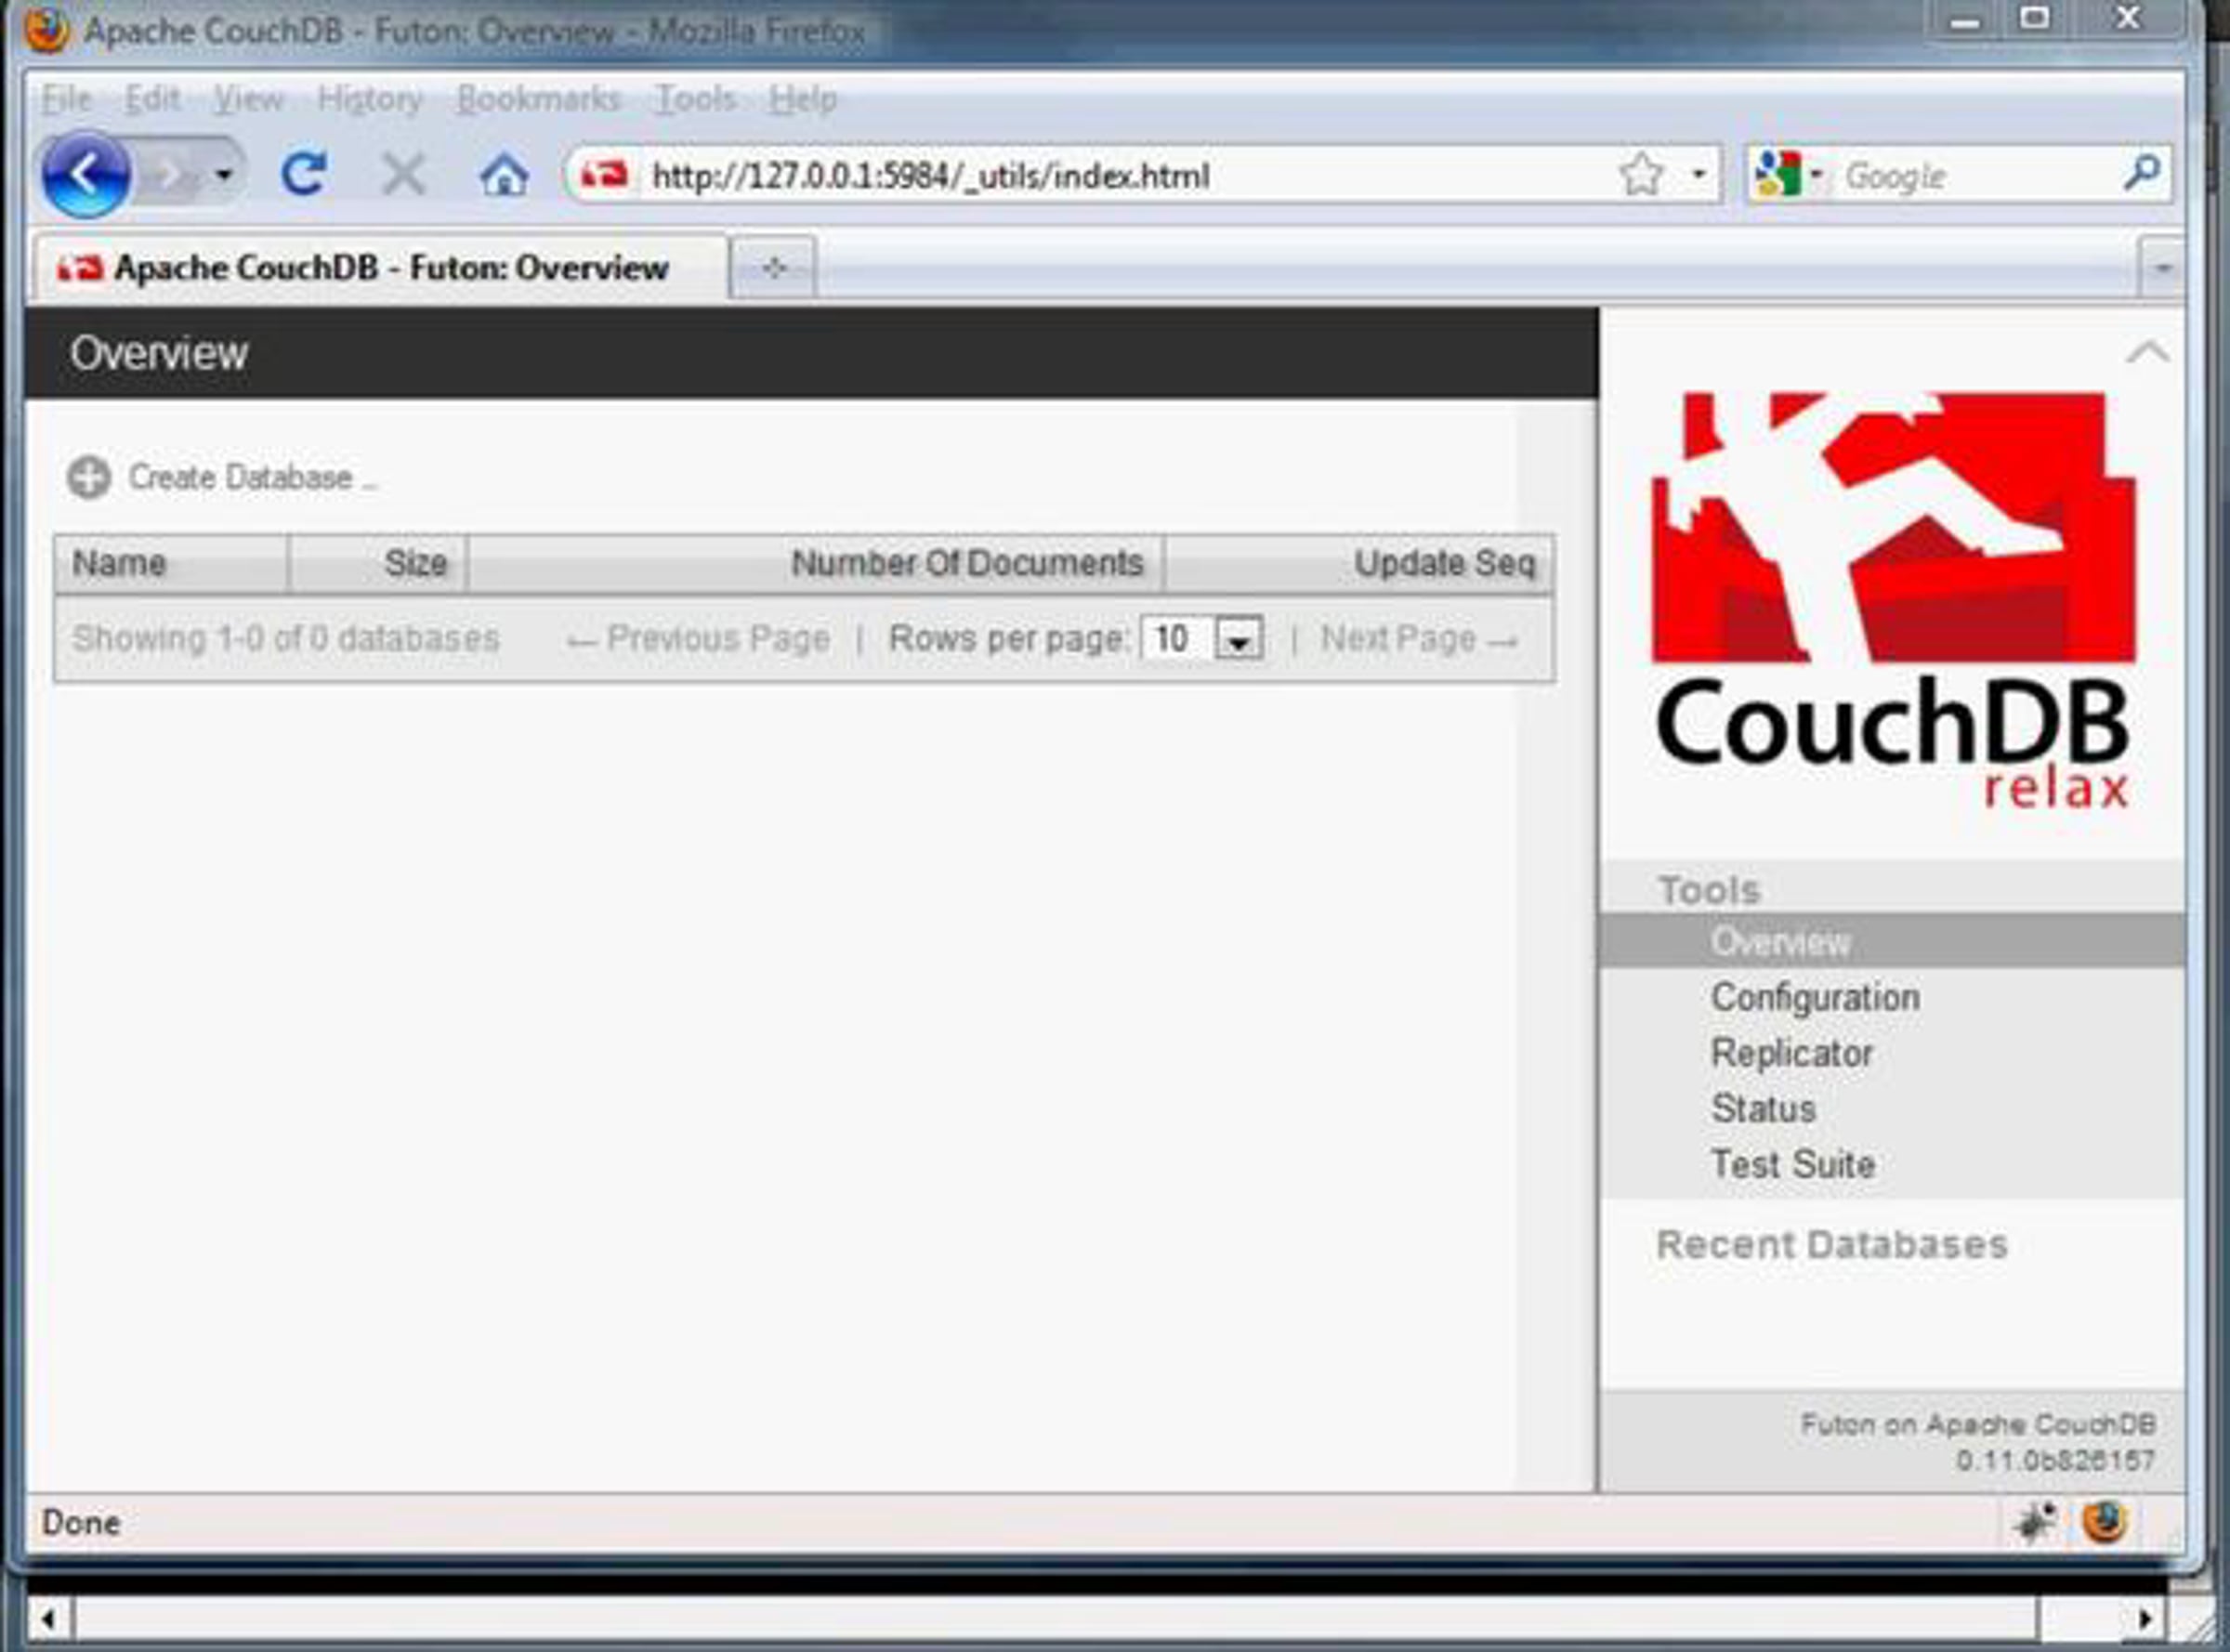
Task: Open the Help menu
Action: (803, 99)
